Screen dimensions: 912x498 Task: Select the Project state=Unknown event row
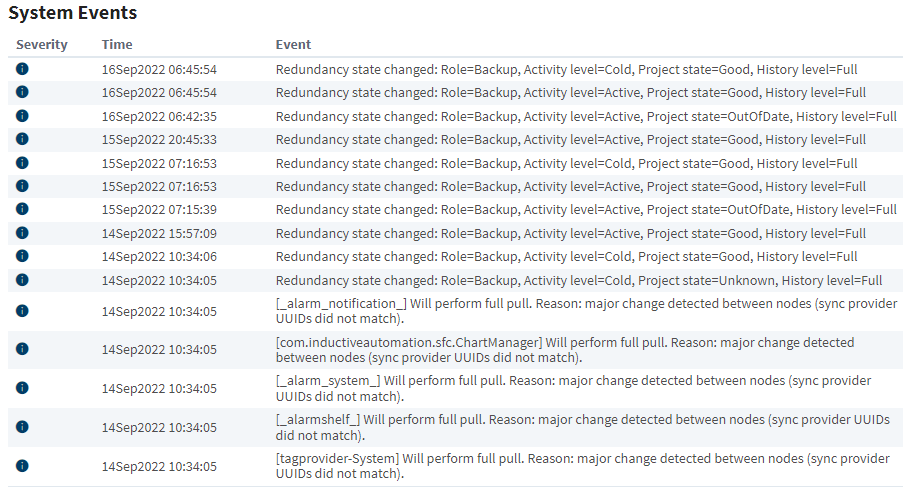tap(455, 280)
